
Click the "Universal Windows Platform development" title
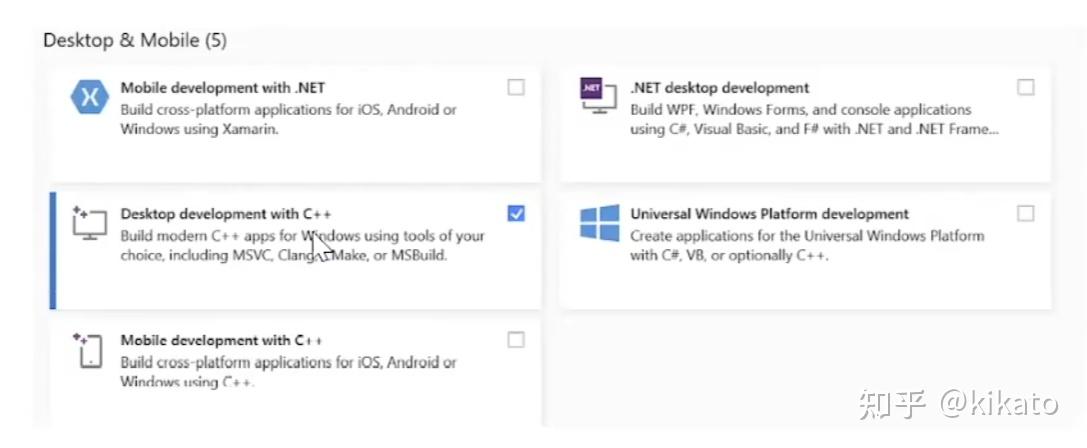pyautogui.click(x=769, y=214)
